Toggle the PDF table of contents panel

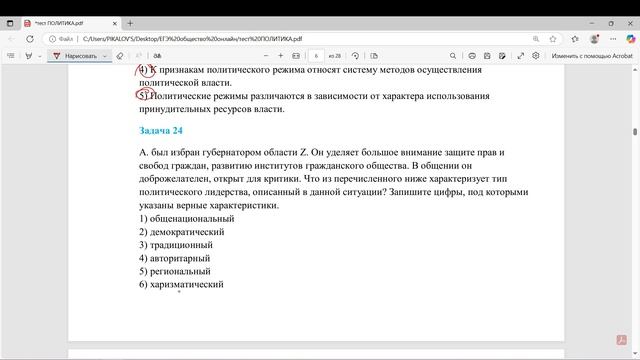[x=11, y=56]
